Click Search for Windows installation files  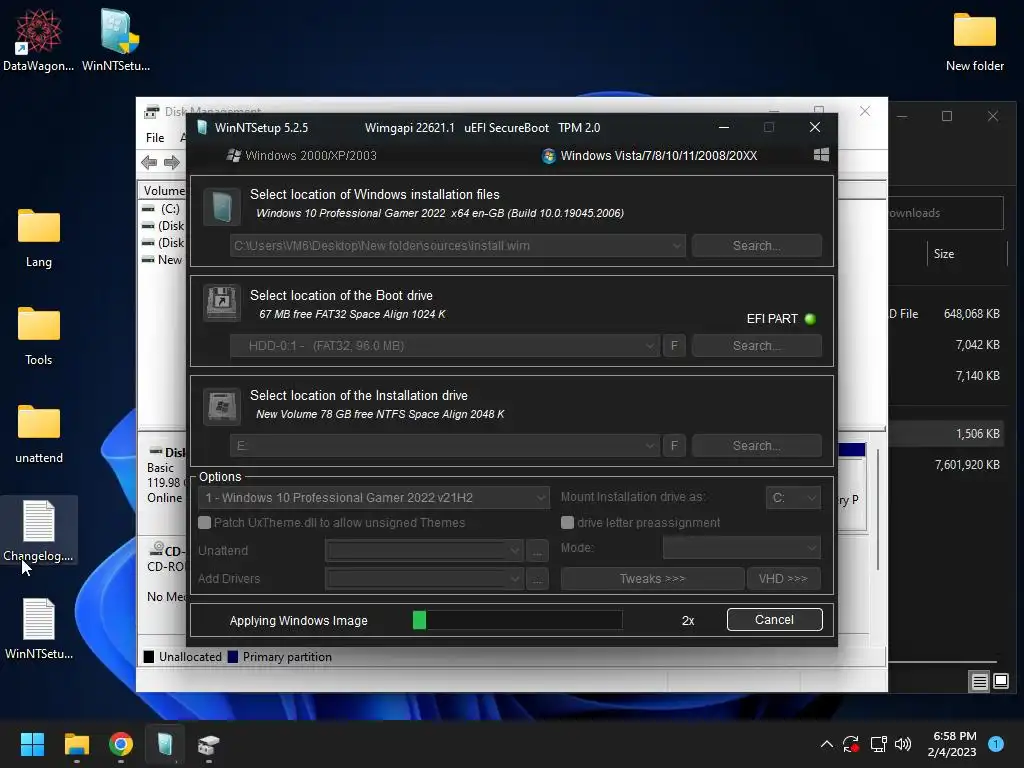(756, 246)
